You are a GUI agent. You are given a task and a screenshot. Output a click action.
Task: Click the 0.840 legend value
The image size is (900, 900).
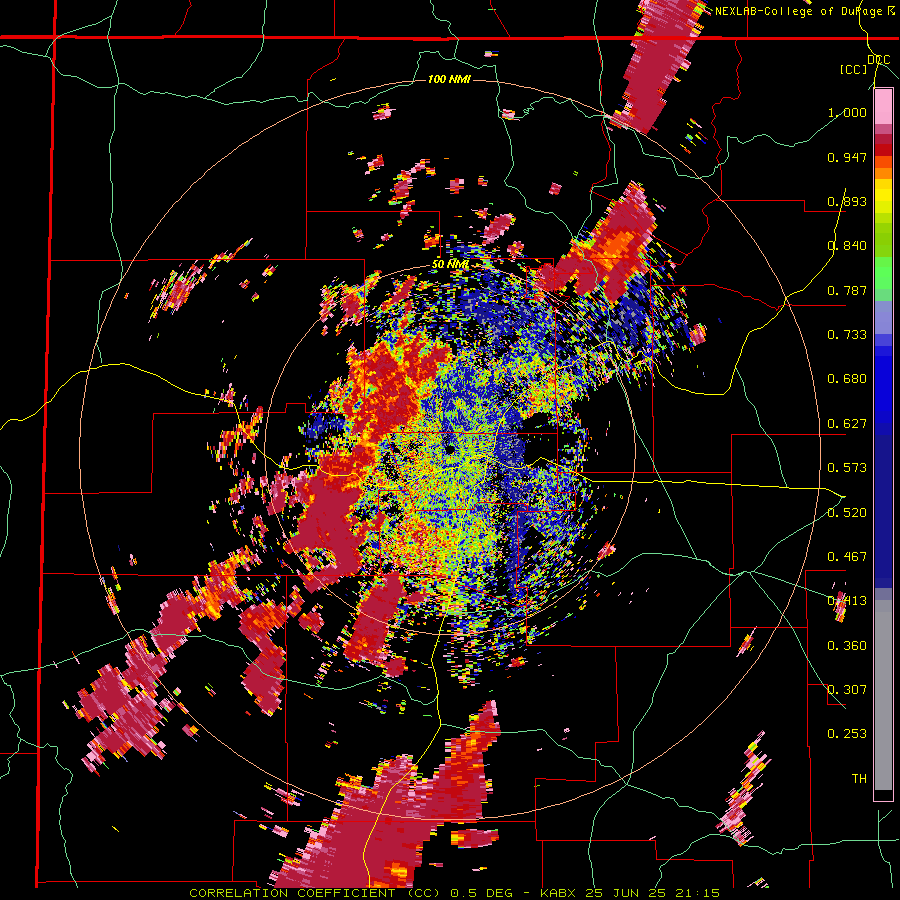(x=847, y=246)
